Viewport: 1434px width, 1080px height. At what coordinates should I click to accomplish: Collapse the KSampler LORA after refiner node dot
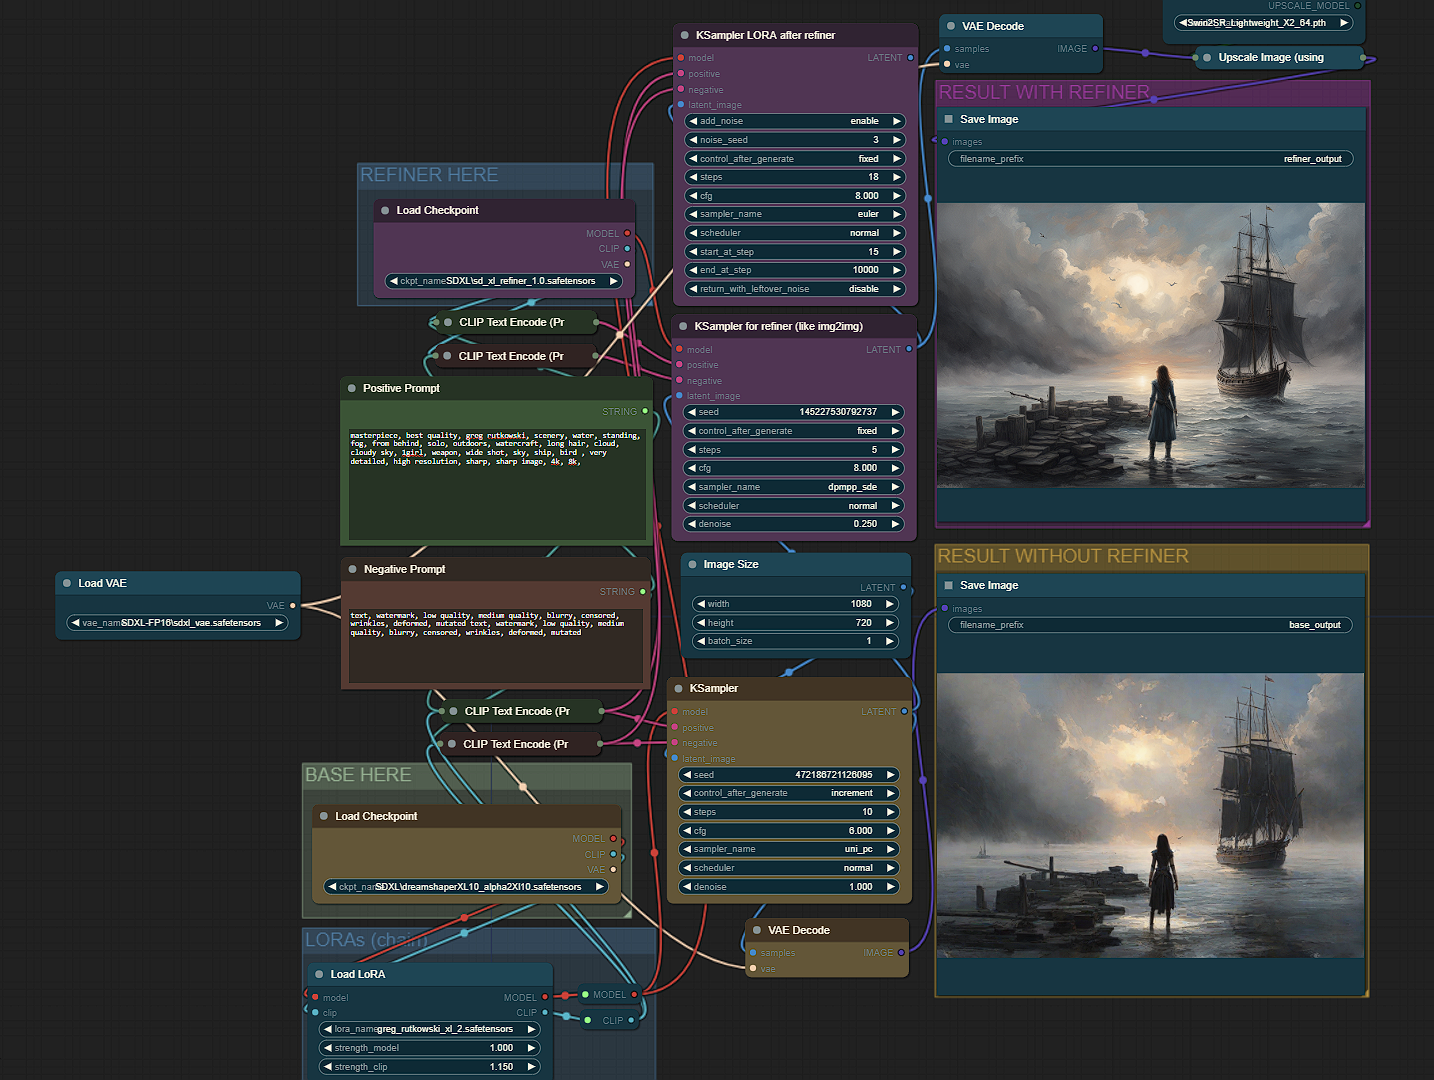coord(685,35)
